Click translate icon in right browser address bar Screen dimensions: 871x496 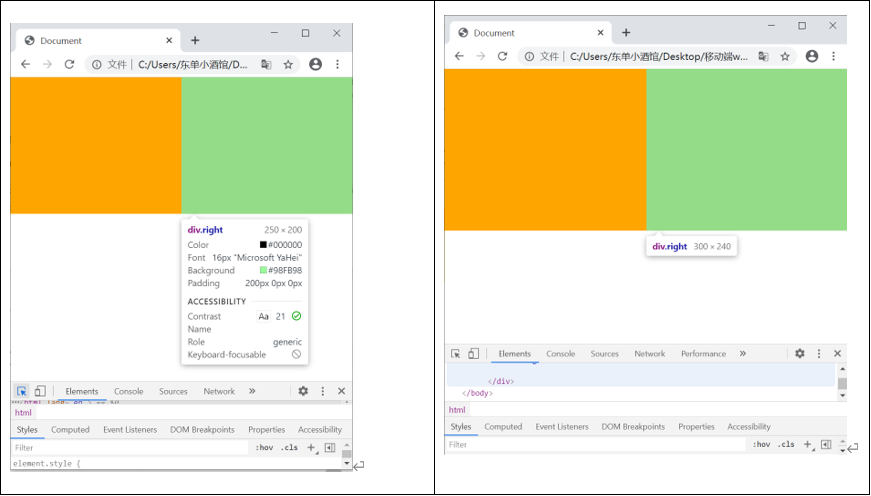click(x=763, y=56)
